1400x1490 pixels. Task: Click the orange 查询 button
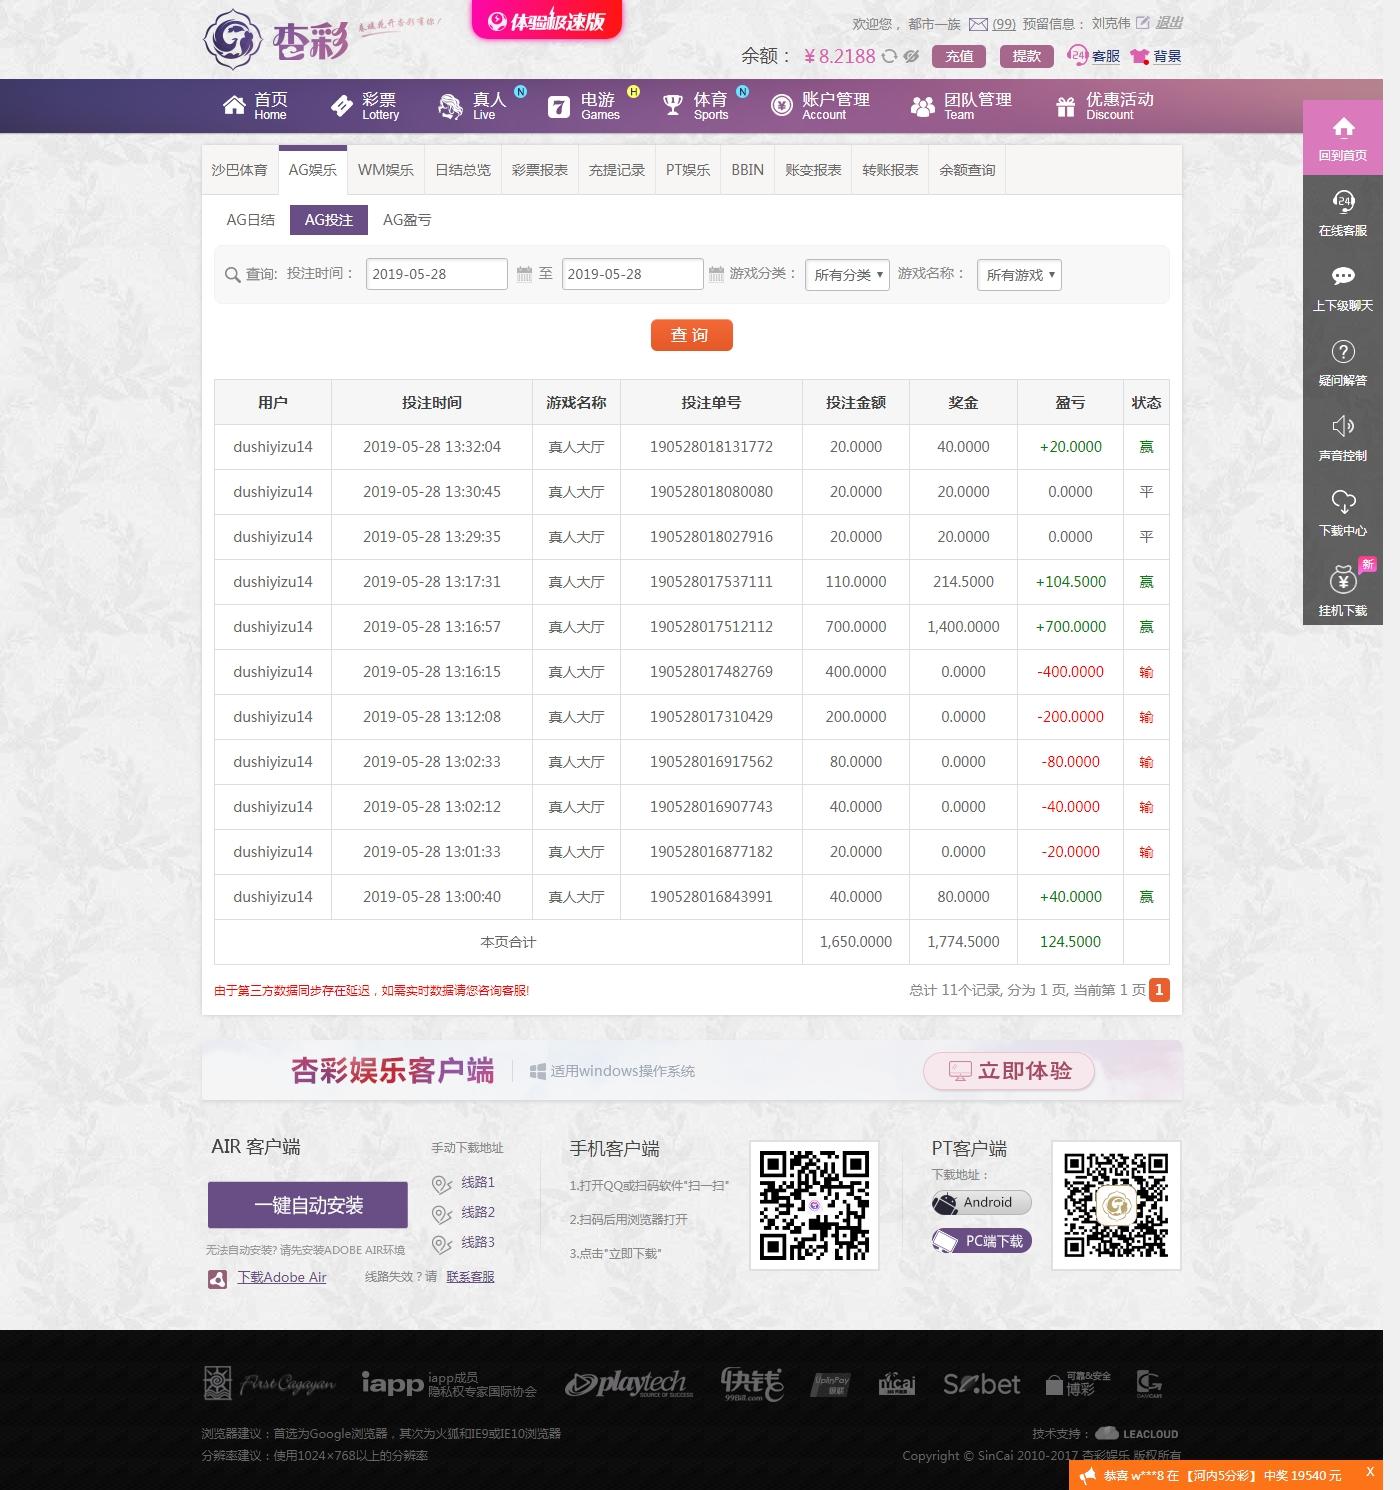tap(691, 335)
